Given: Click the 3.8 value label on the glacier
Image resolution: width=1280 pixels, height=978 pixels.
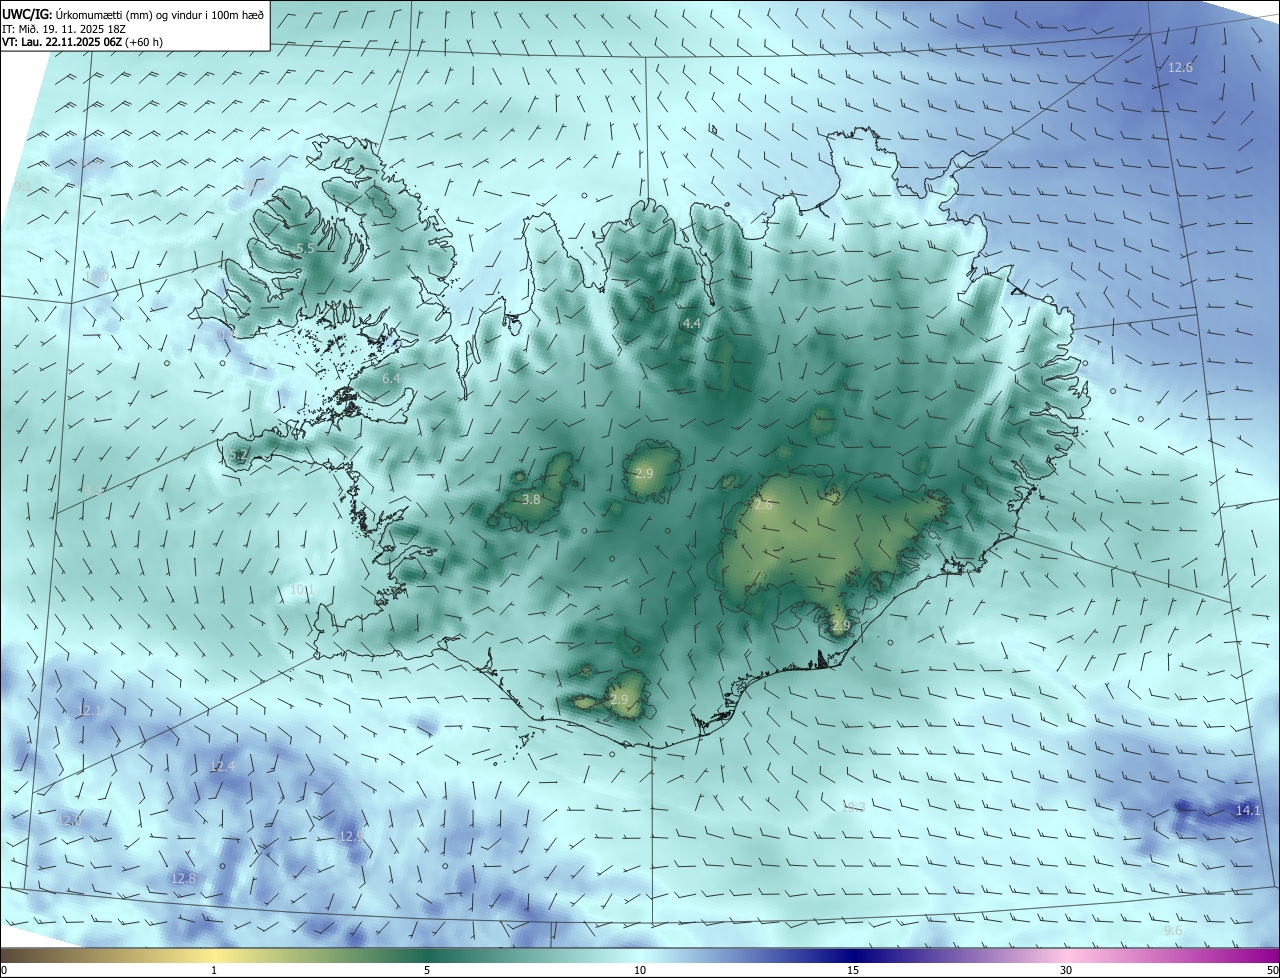Looking at the screenshot, I should tap(532, 499).
